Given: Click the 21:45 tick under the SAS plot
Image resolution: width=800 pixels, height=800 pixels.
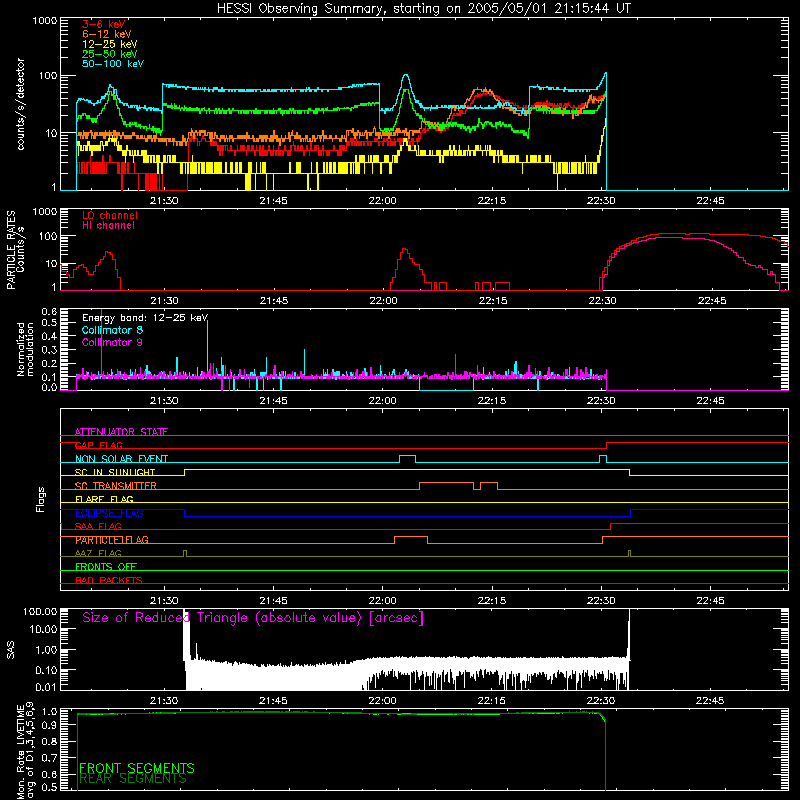Looking at the screenshot, I should (x=273, y=701).
